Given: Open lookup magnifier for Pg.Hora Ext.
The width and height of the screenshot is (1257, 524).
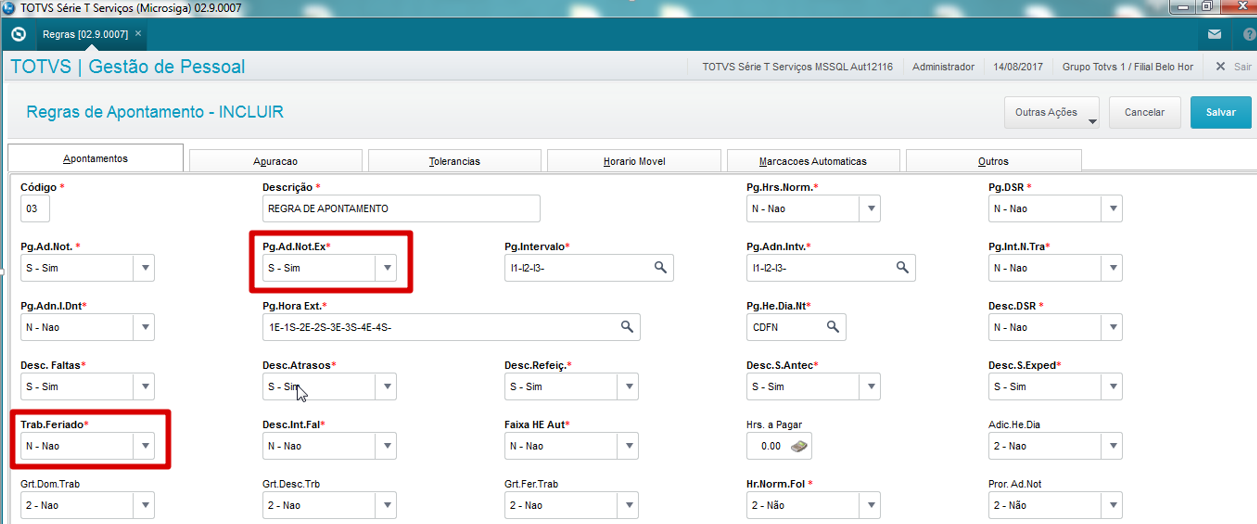Looking at the screenshot, I should tap(627, 327).
